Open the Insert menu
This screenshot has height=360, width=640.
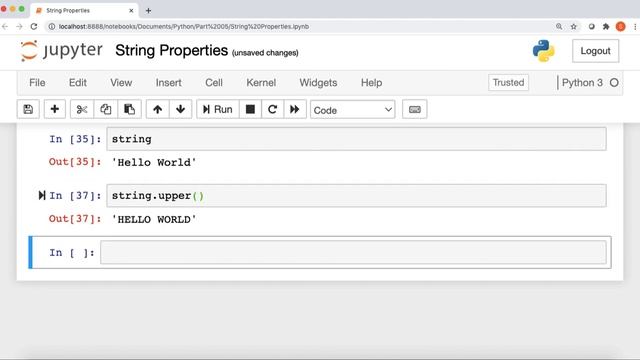[x=169, y=83]
